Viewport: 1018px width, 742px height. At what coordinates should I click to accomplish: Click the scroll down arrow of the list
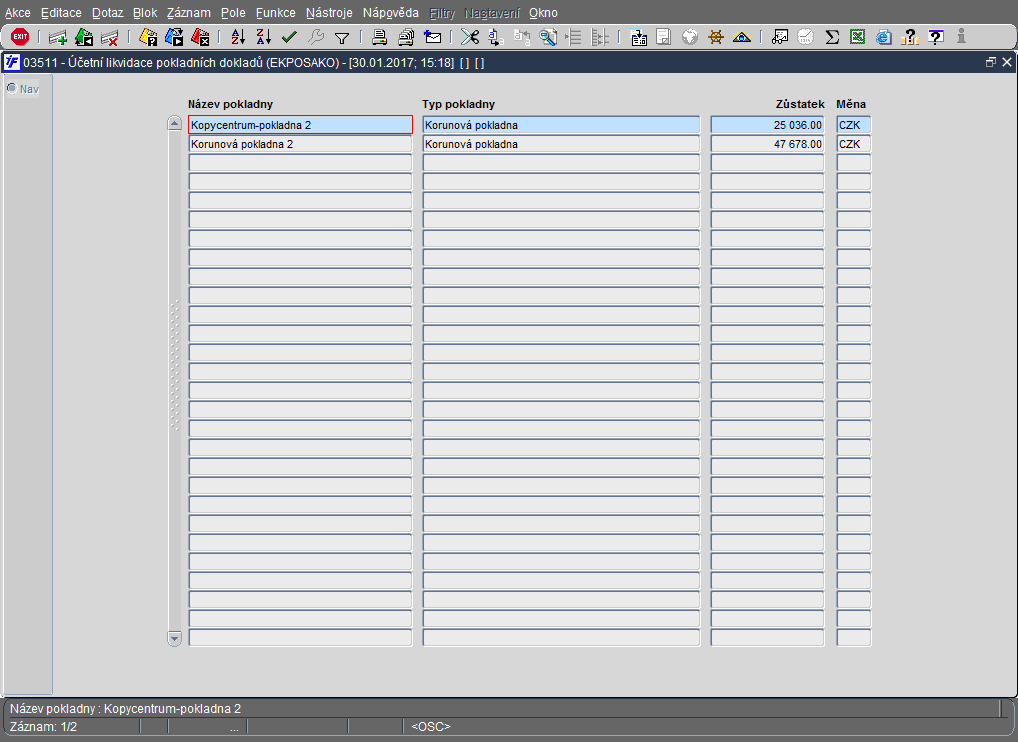point(175,637)
